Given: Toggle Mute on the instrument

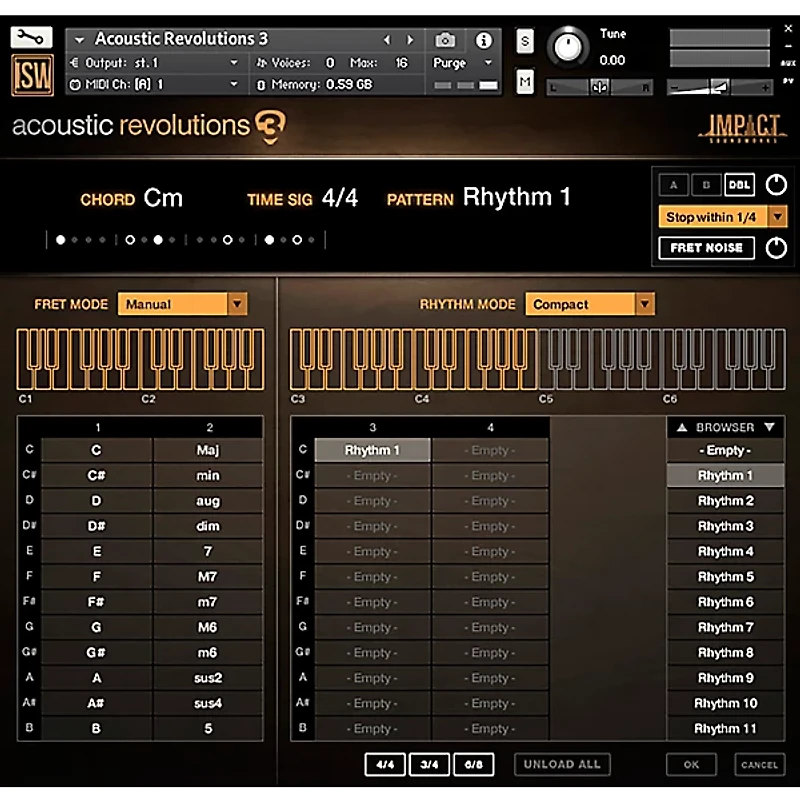Looking at the screenshot, I should pyautogui.click(x=524, y=80).
